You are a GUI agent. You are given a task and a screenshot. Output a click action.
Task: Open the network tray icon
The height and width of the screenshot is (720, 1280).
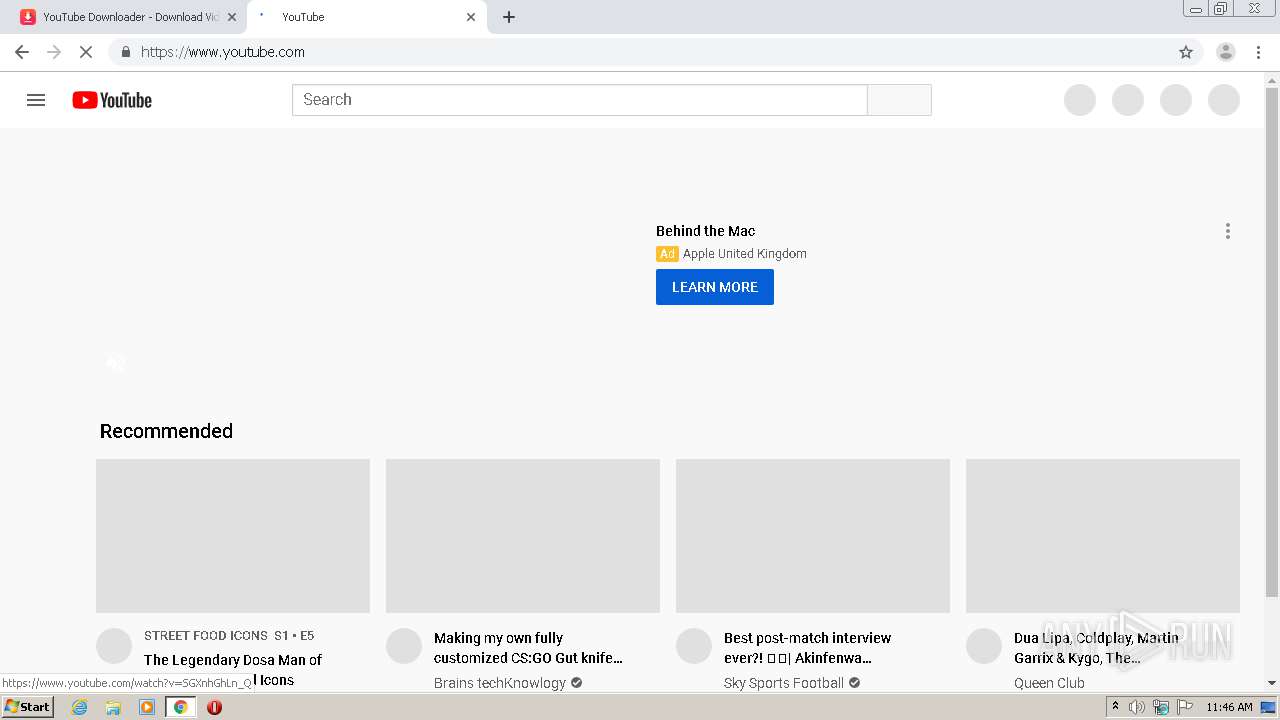(x=1161, y=707)
